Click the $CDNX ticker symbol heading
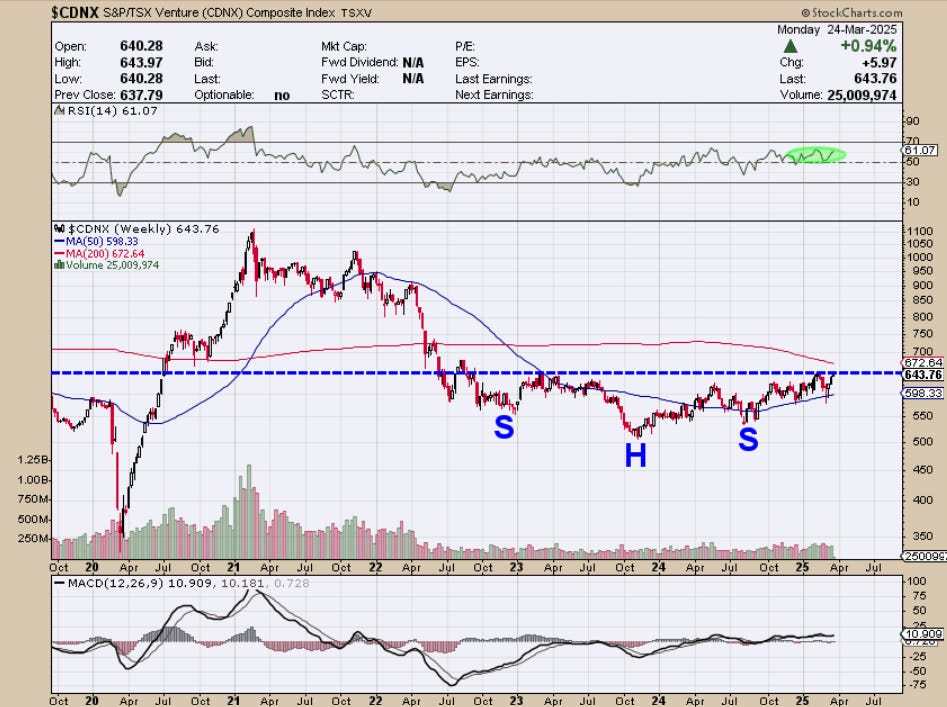Image resolution: width=947 pixels, height=707 pixels. coord(75,13)
